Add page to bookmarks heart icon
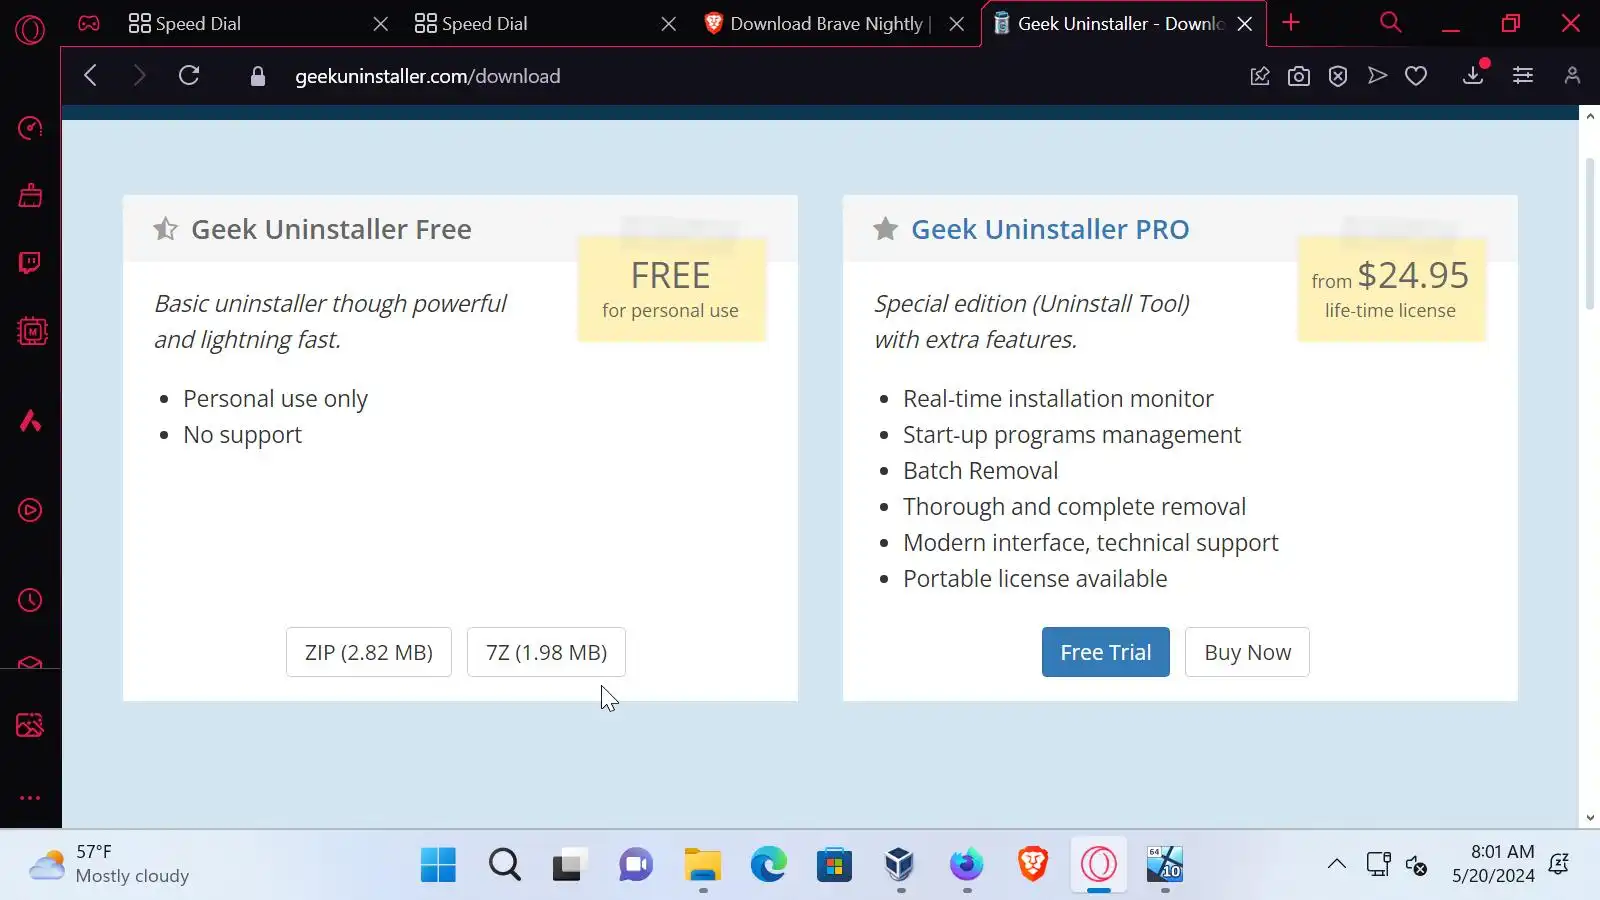 point(1416,76)
